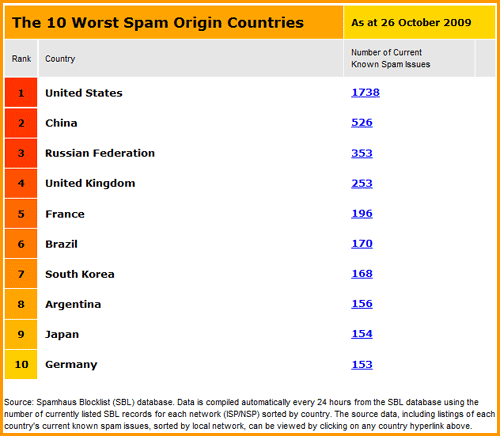Click the Russian Federation count 353
The height and width of the screenshot is (436, 500).
(x=362, y=153)
